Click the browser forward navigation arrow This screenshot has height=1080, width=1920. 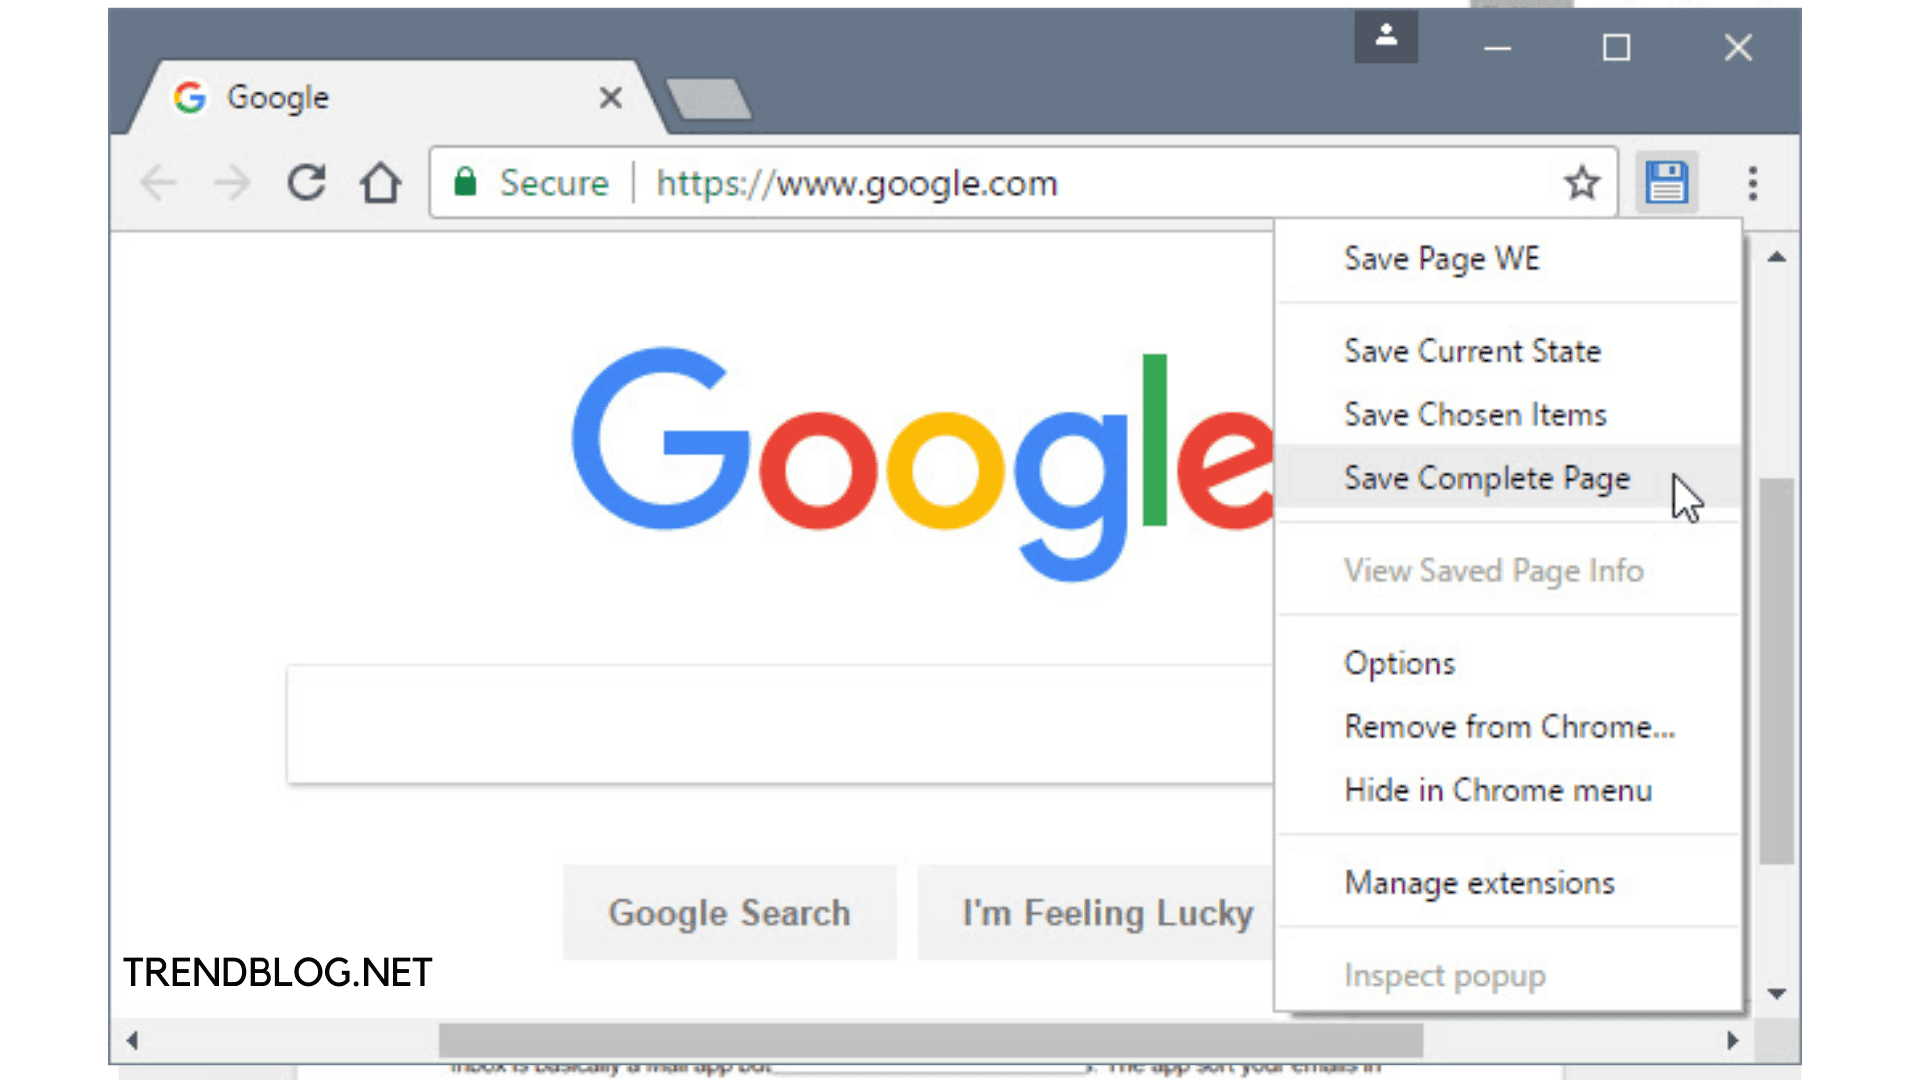tap(229, 183)
